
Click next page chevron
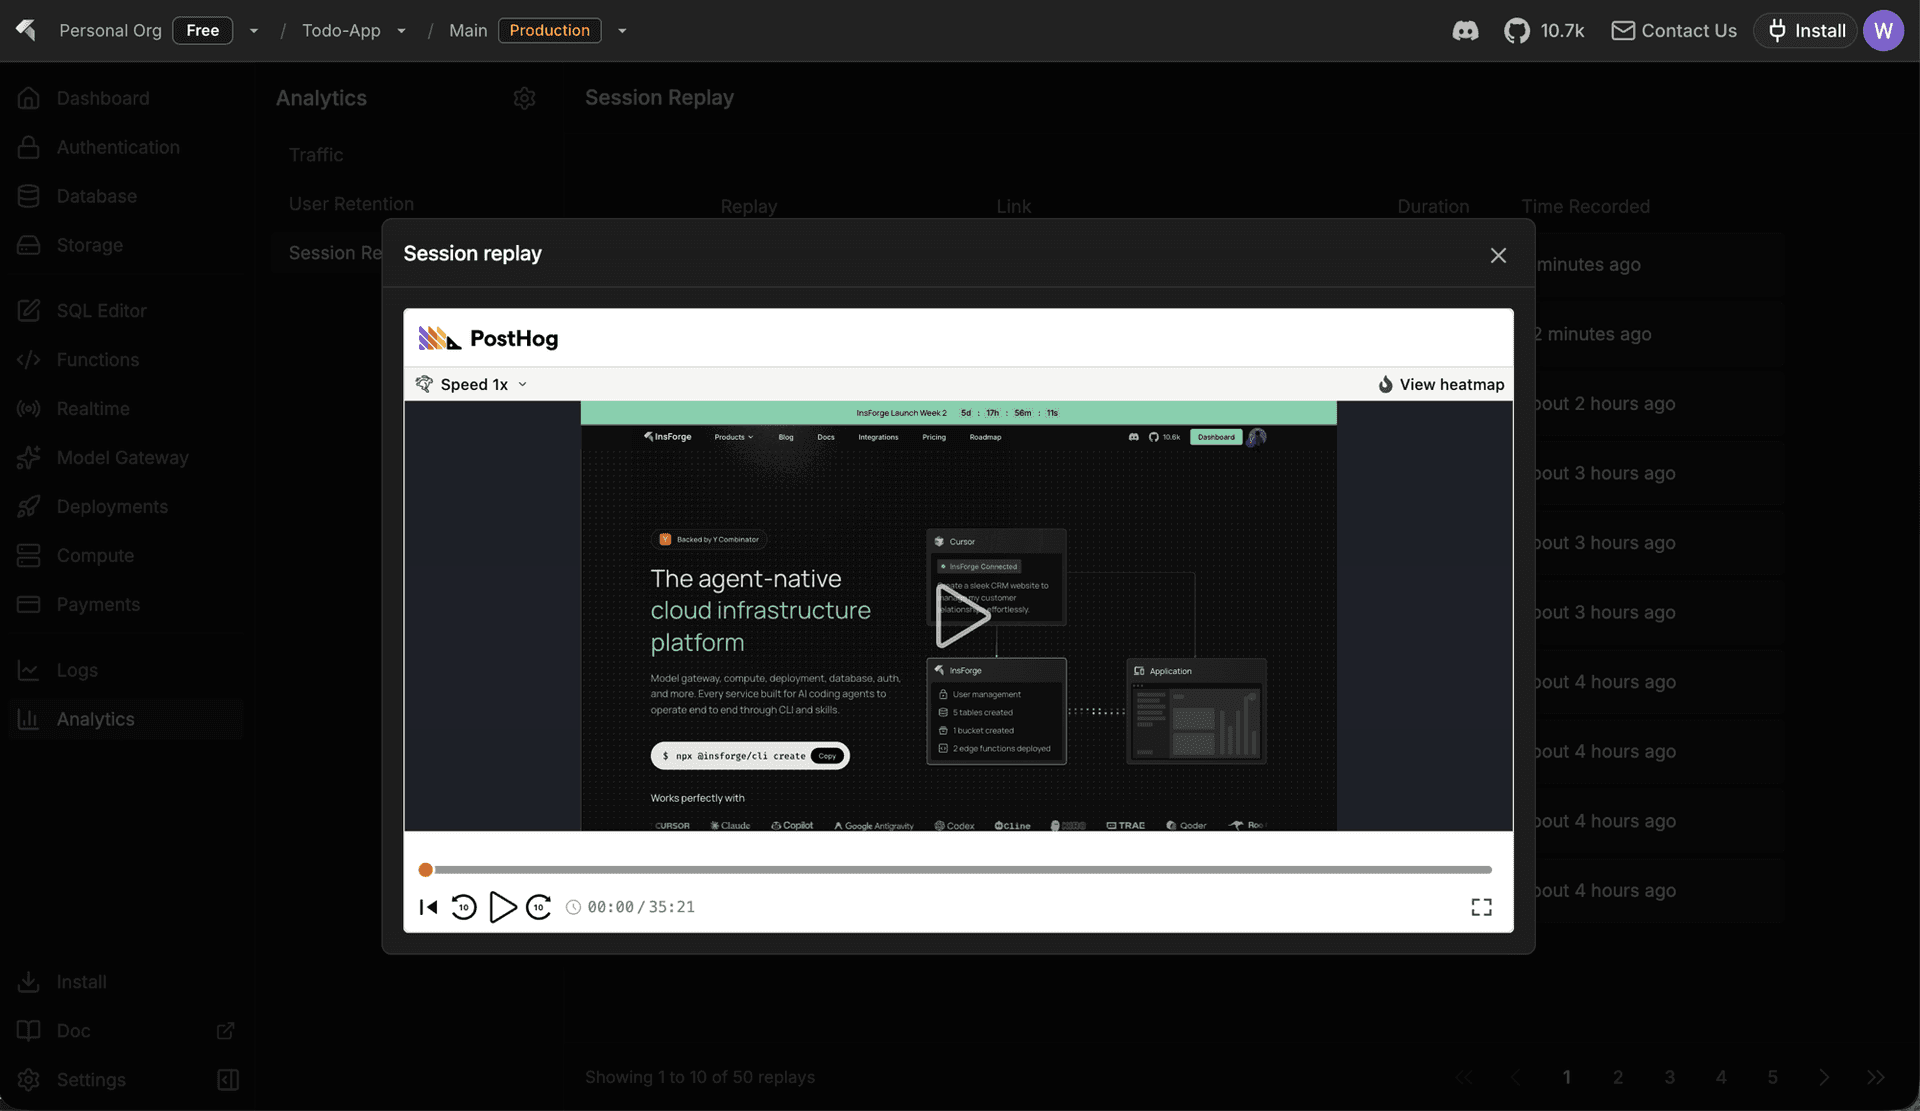pos(1824,1077)
